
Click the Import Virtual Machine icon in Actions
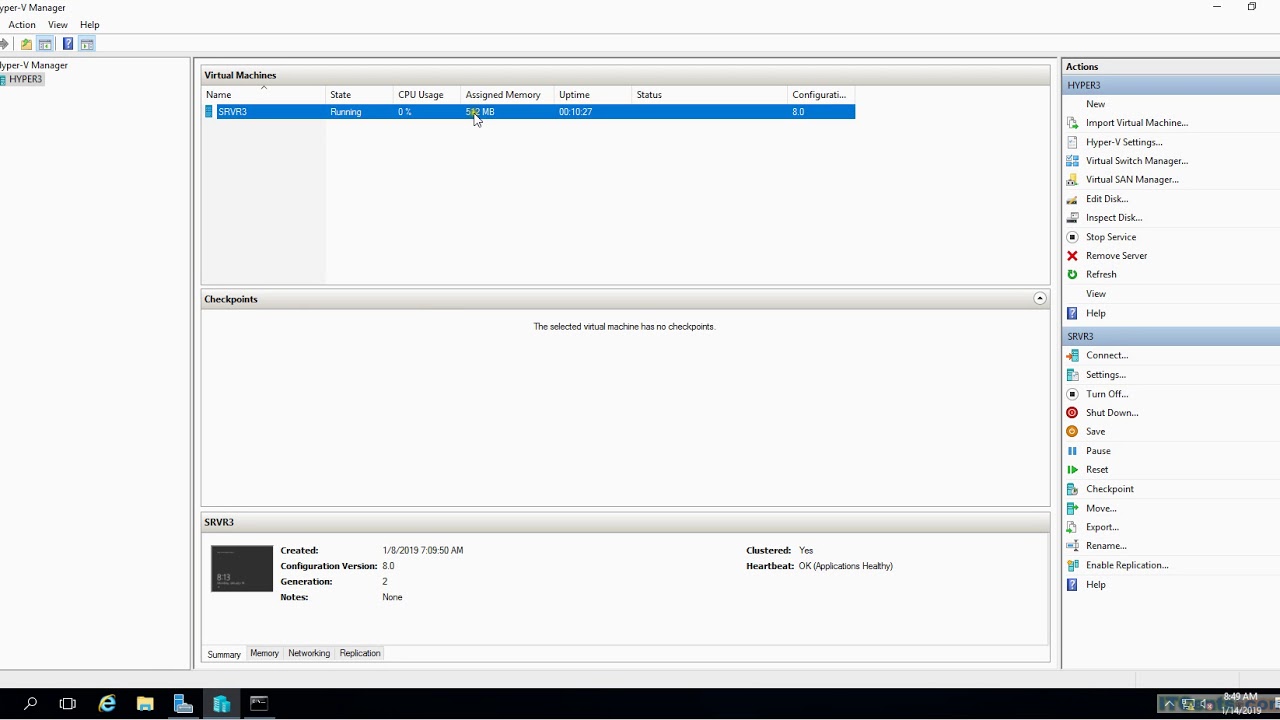pyautogui.click(x=1072, y=123)
